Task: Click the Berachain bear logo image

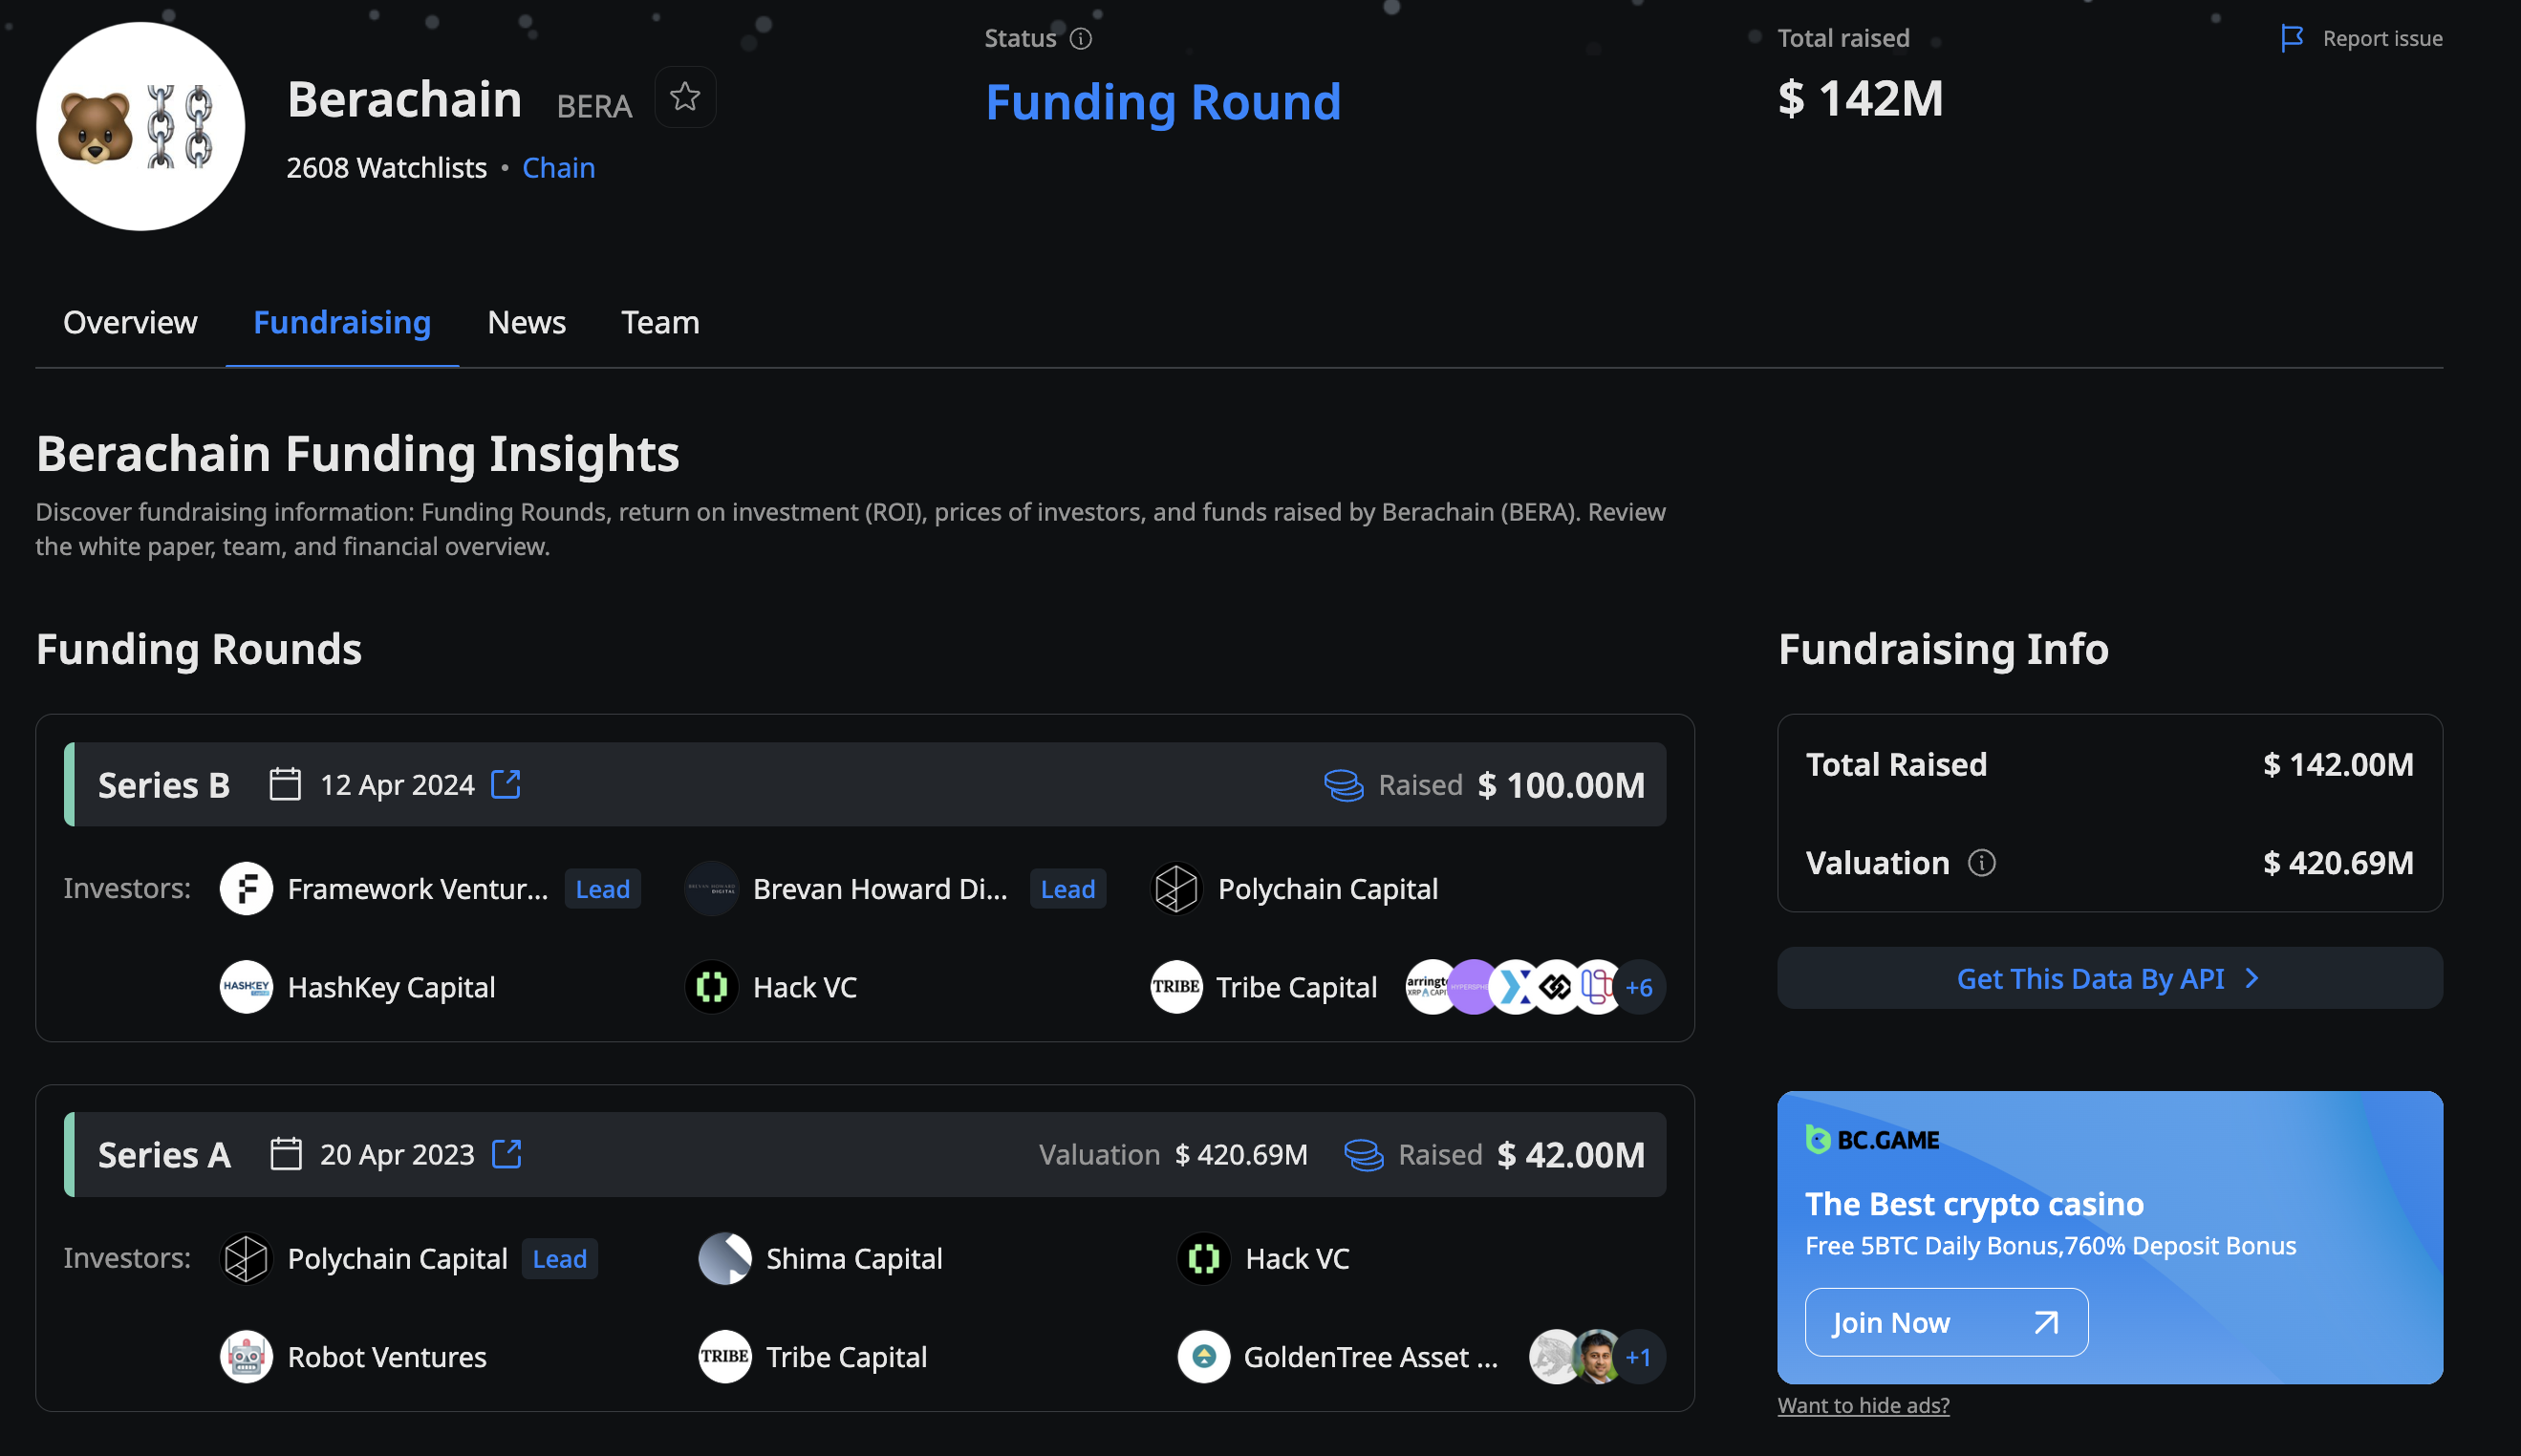Action: [140, 126]
